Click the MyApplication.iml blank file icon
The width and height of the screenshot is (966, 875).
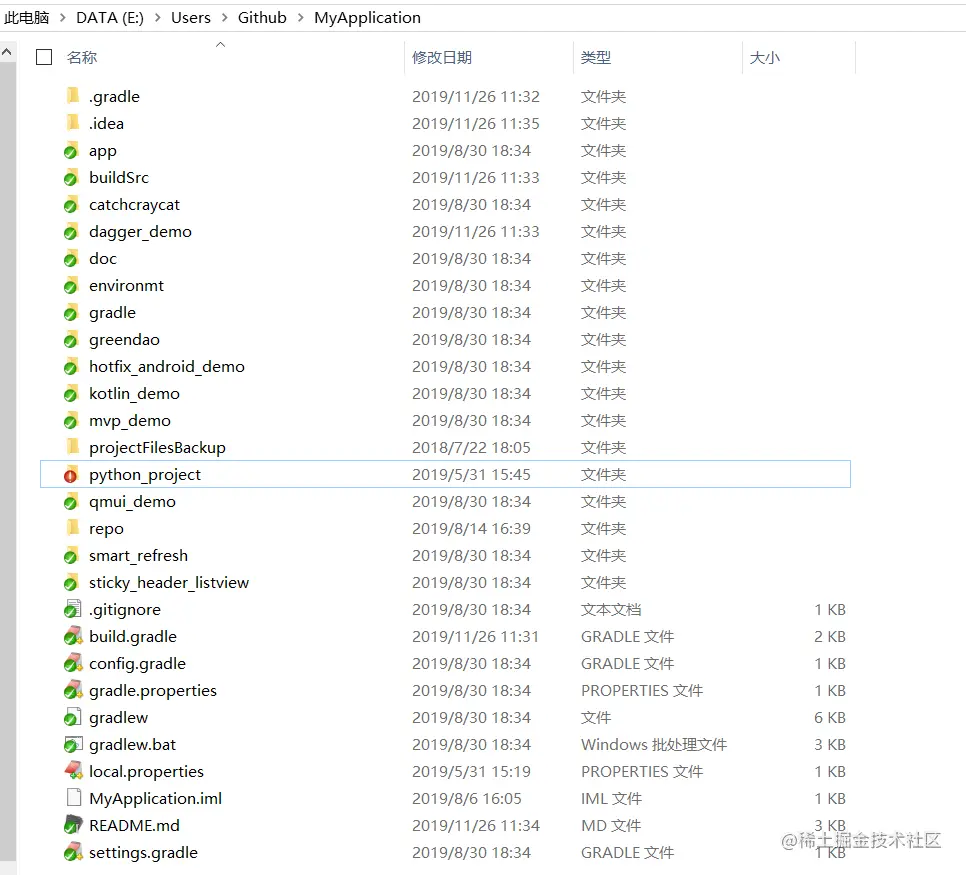(x=73, y=798)
